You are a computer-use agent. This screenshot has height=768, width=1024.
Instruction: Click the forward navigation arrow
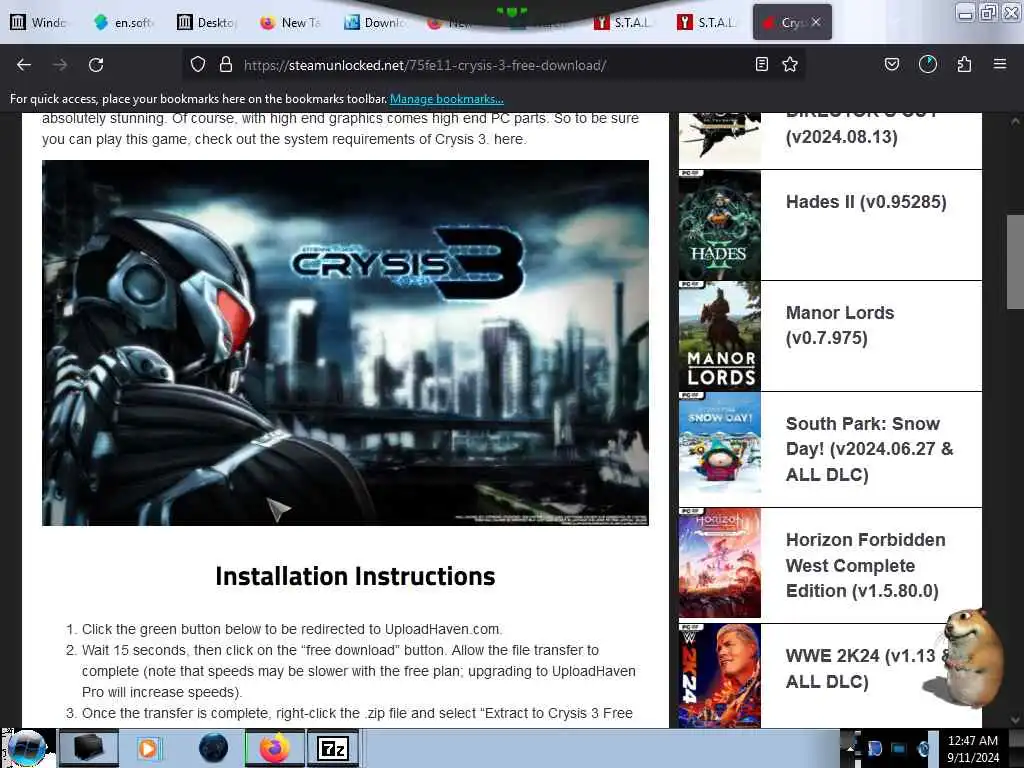tap(60, 65)
